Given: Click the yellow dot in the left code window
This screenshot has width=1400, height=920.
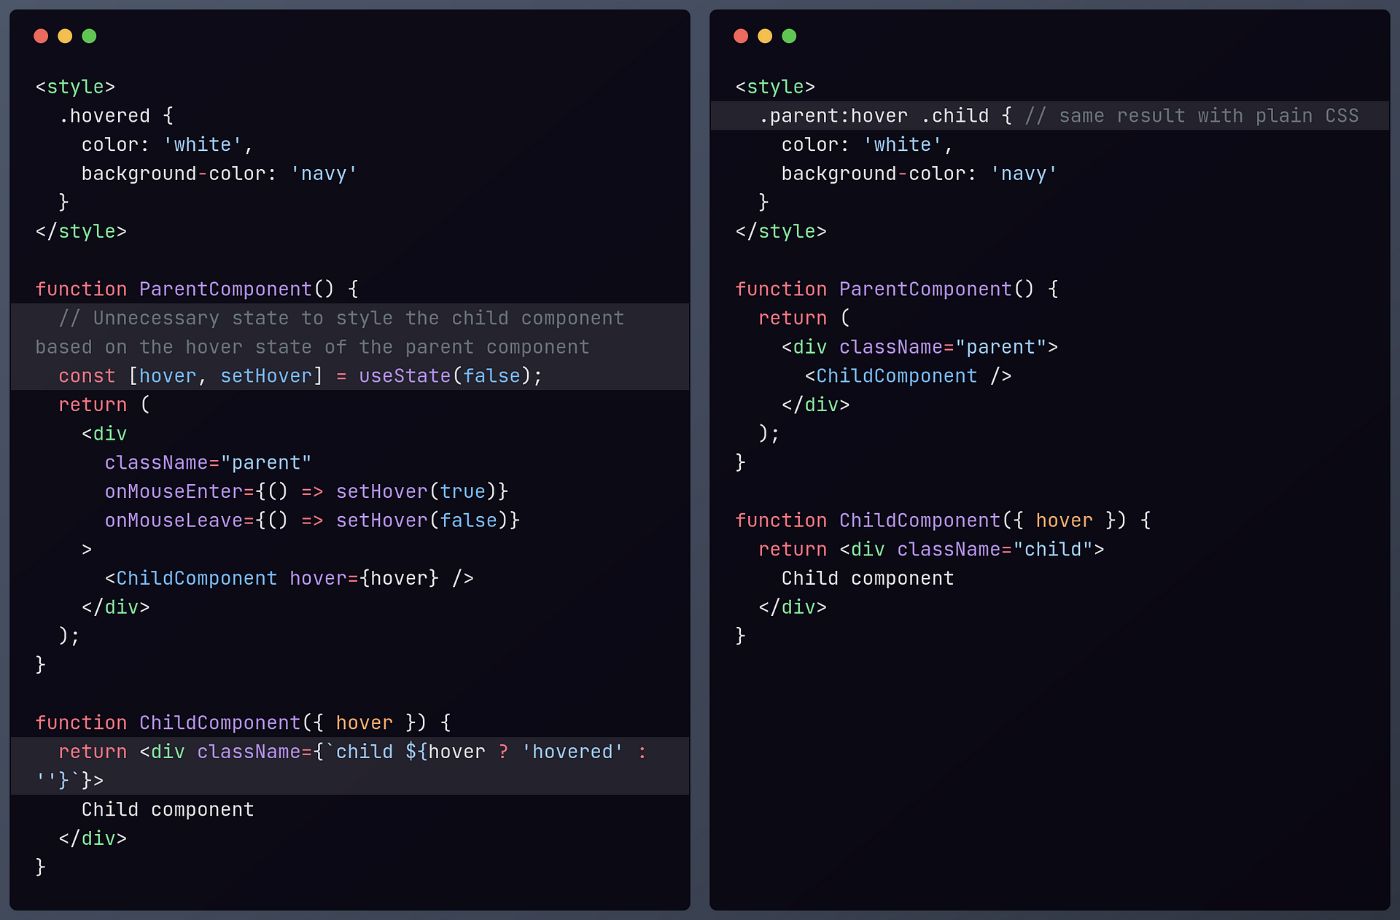Looking at the screenshot, I should [x=65, y=36].
